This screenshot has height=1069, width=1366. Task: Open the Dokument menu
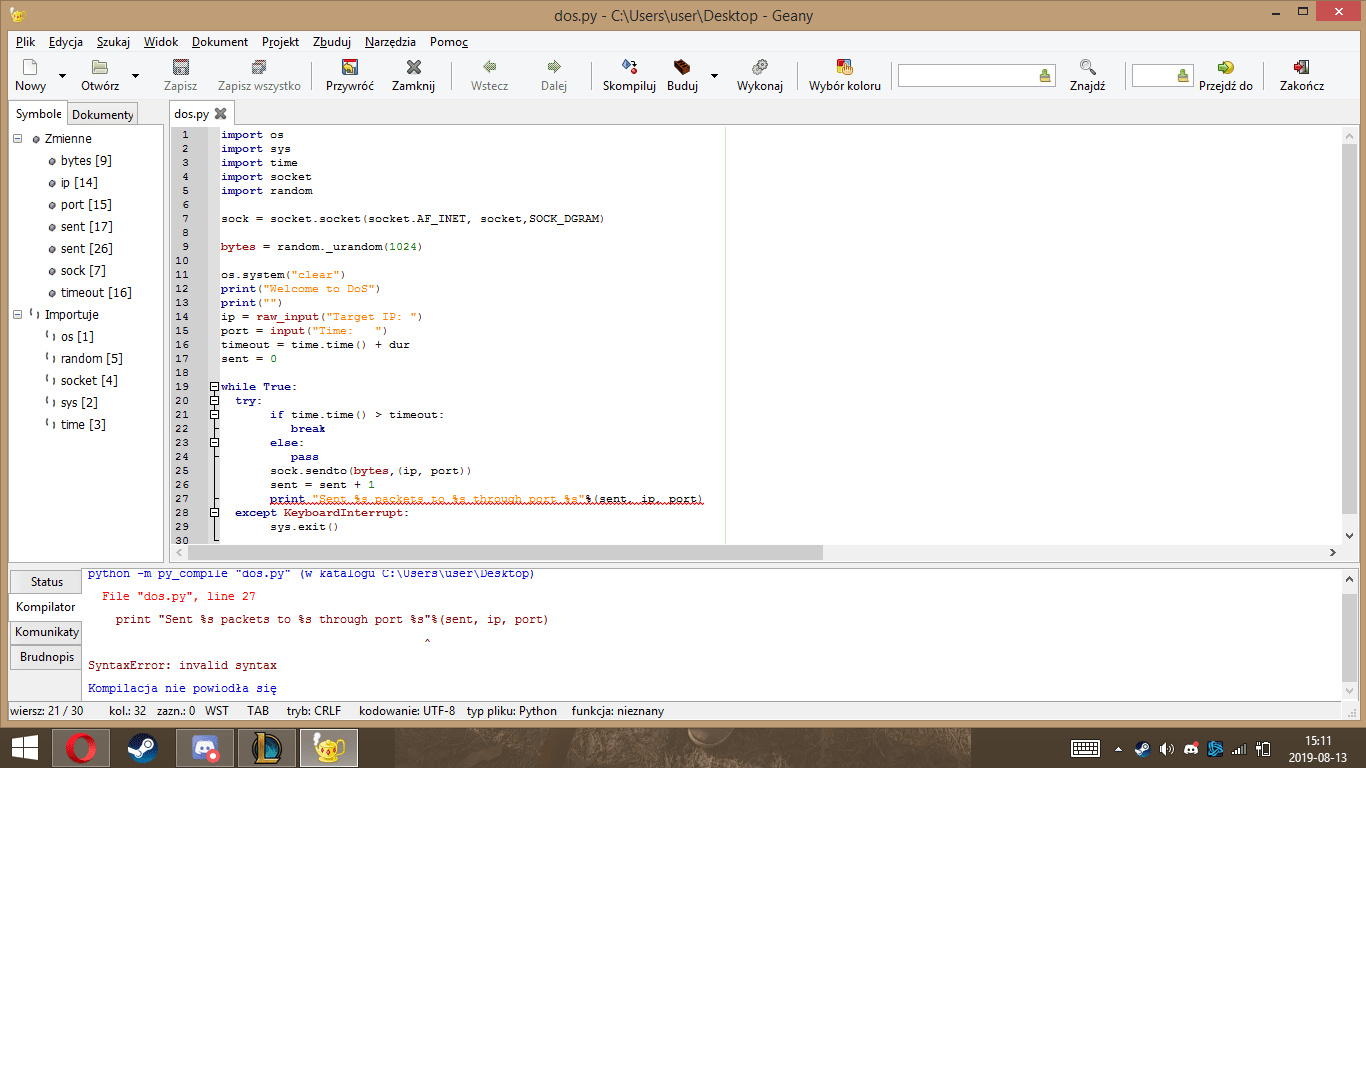click(x=220, y=42)
